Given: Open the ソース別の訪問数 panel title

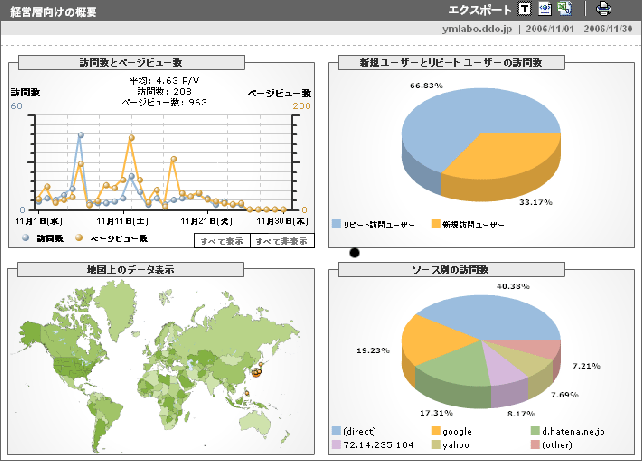Looking at the screenshot, I should coord(451,270).
